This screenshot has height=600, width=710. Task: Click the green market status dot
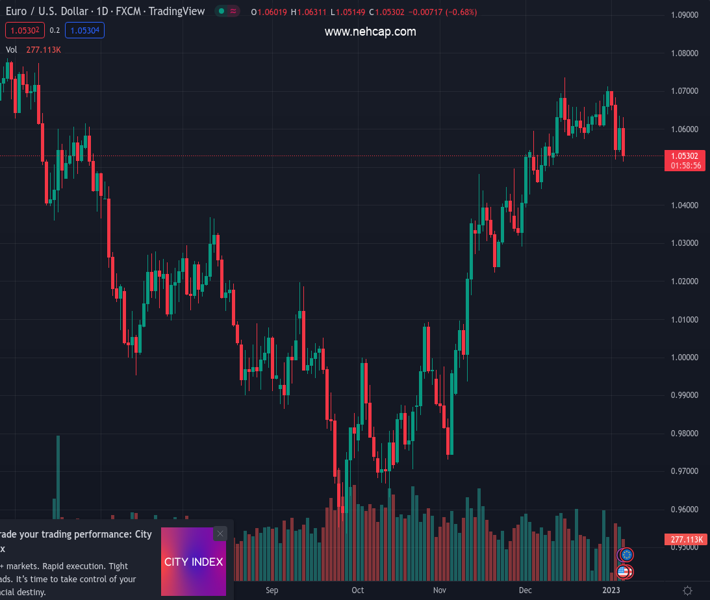click(222, 12)
